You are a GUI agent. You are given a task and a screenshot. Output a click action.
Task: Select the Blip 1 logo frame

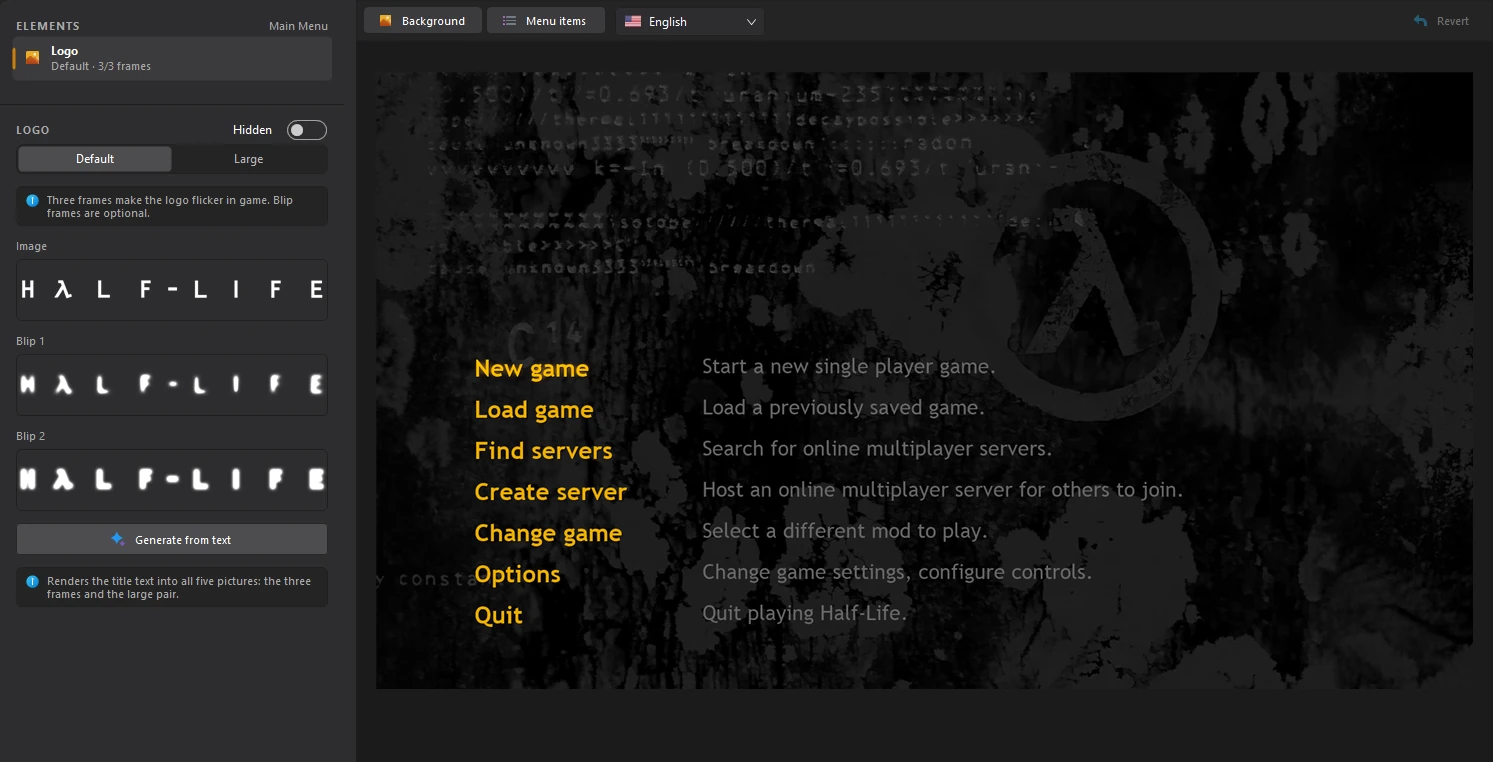172,385
